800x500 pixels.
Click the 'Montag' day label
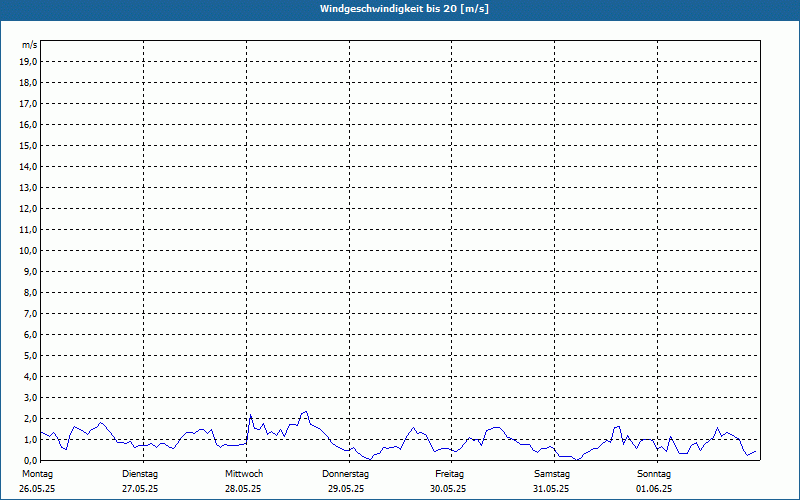37,474
